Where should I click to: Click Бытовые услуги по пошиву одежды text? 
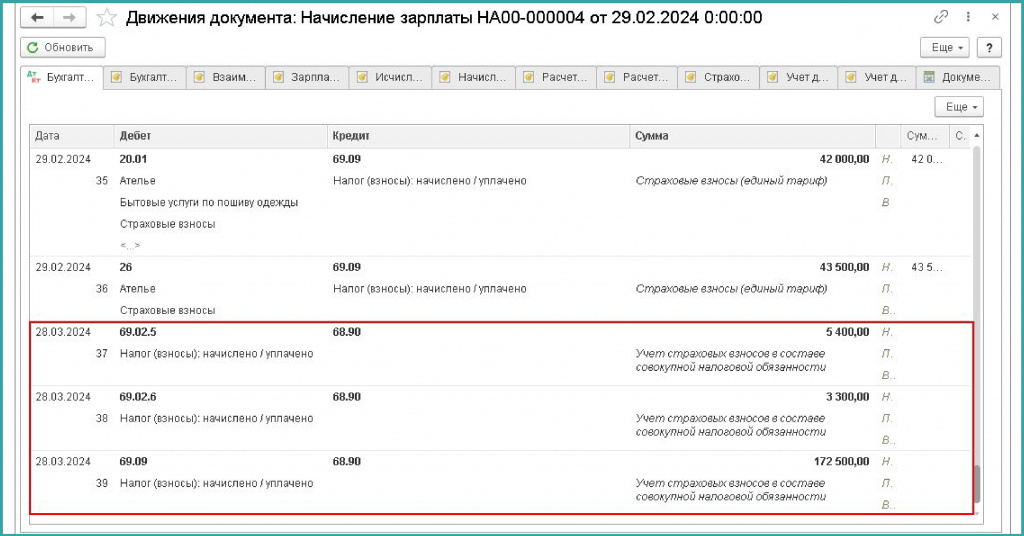click(x=209, y=202)
